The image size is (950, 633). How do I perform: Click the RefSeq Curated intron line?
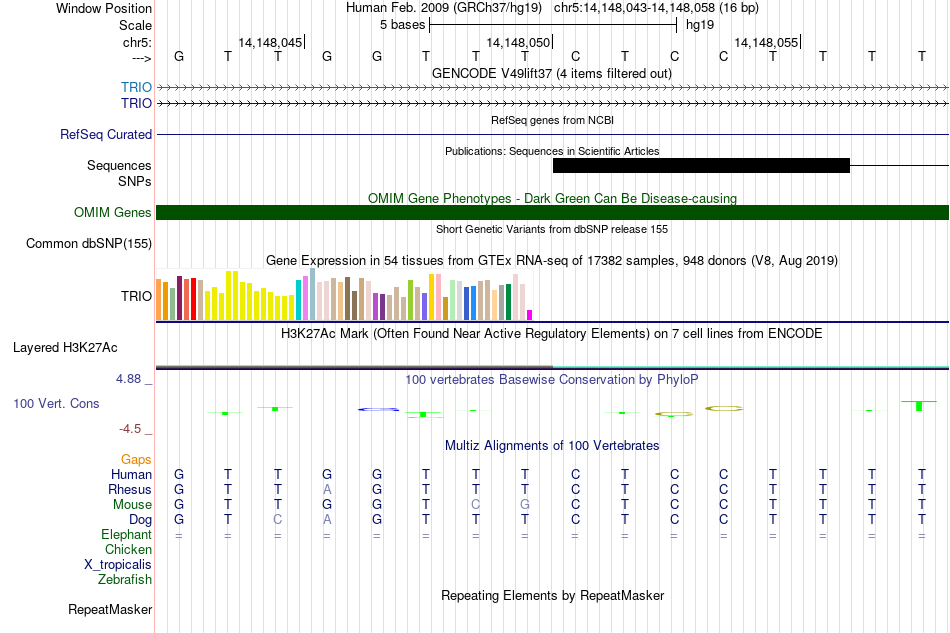(x=552, y=134)
